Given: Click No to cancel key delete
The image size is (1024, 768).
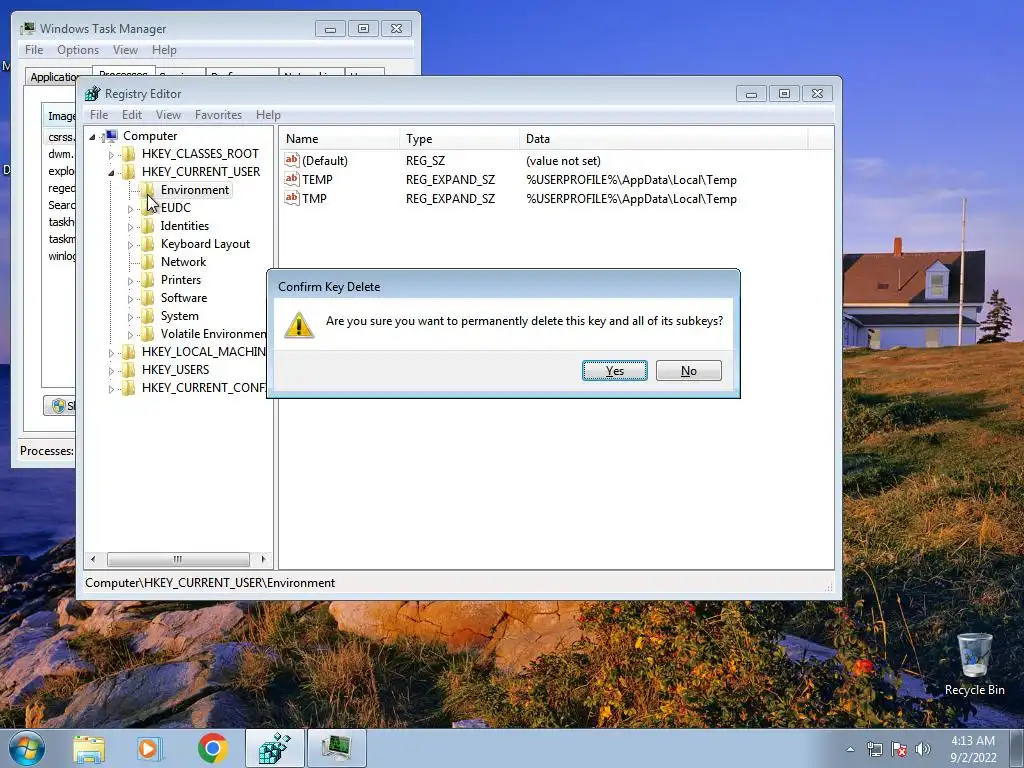Looking at the screenshot, I should (x=688, y=370).
